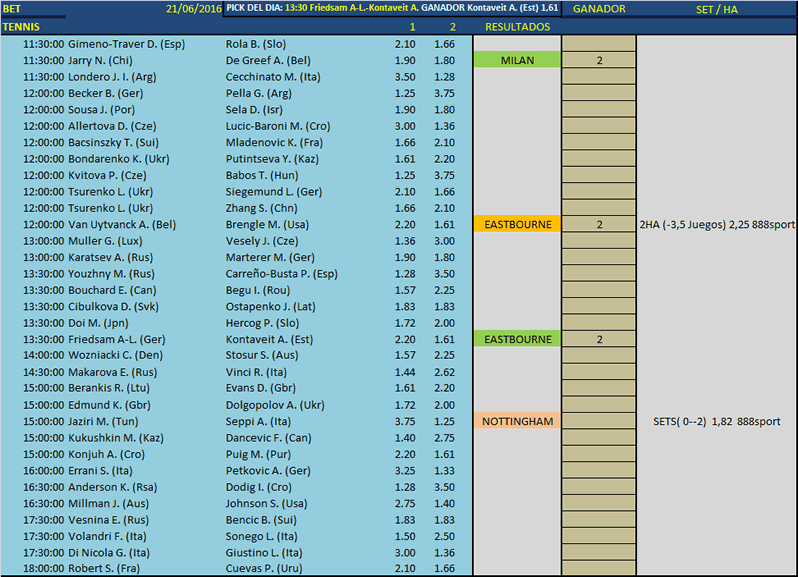Click Ostapenko J. (Lat) cell
This screenshot has width=798, height=577.
(270, 307)
